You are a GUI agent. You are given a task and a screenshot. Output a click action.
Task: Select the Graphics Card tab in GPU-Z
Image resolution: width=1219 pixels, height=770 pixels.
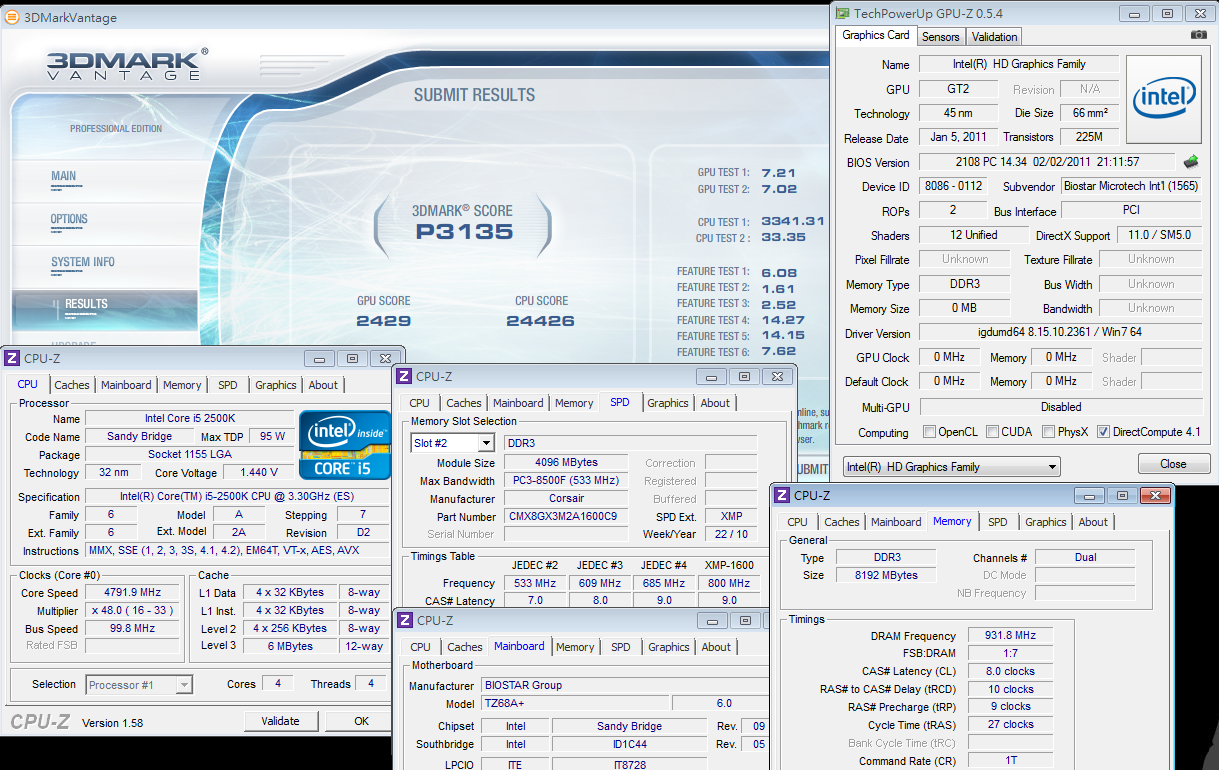tap(876, 35)
